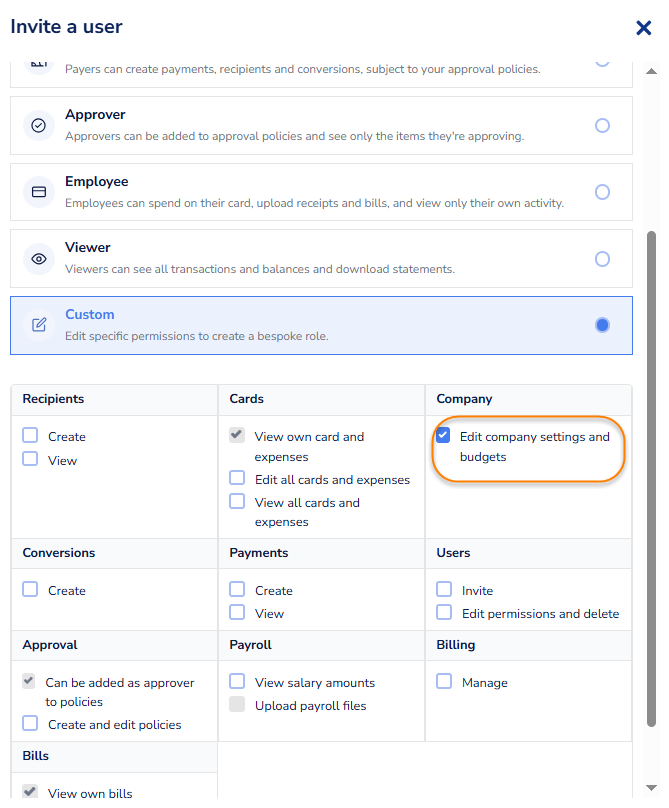Click the Custom pencil edit icon
Image resolution: width=669 pixels, height=808 pixels.
pos(39,325)
